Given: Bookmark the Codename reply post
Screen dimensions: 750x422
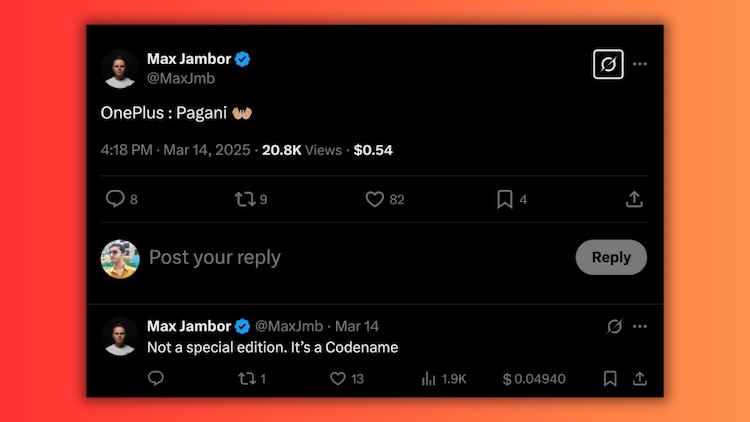Looking at the screenshot, I should click(610, 378).
